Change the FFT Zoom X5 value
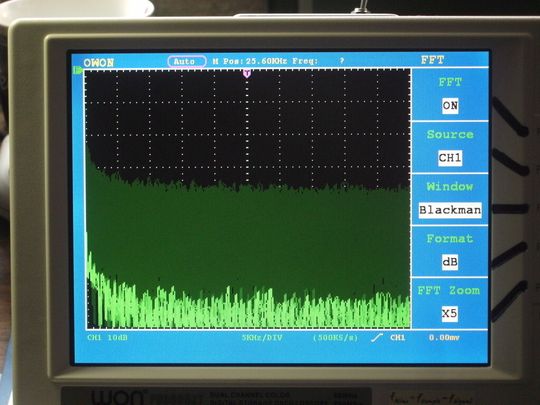This screenshot has width=540, height=405. point(450,313)
